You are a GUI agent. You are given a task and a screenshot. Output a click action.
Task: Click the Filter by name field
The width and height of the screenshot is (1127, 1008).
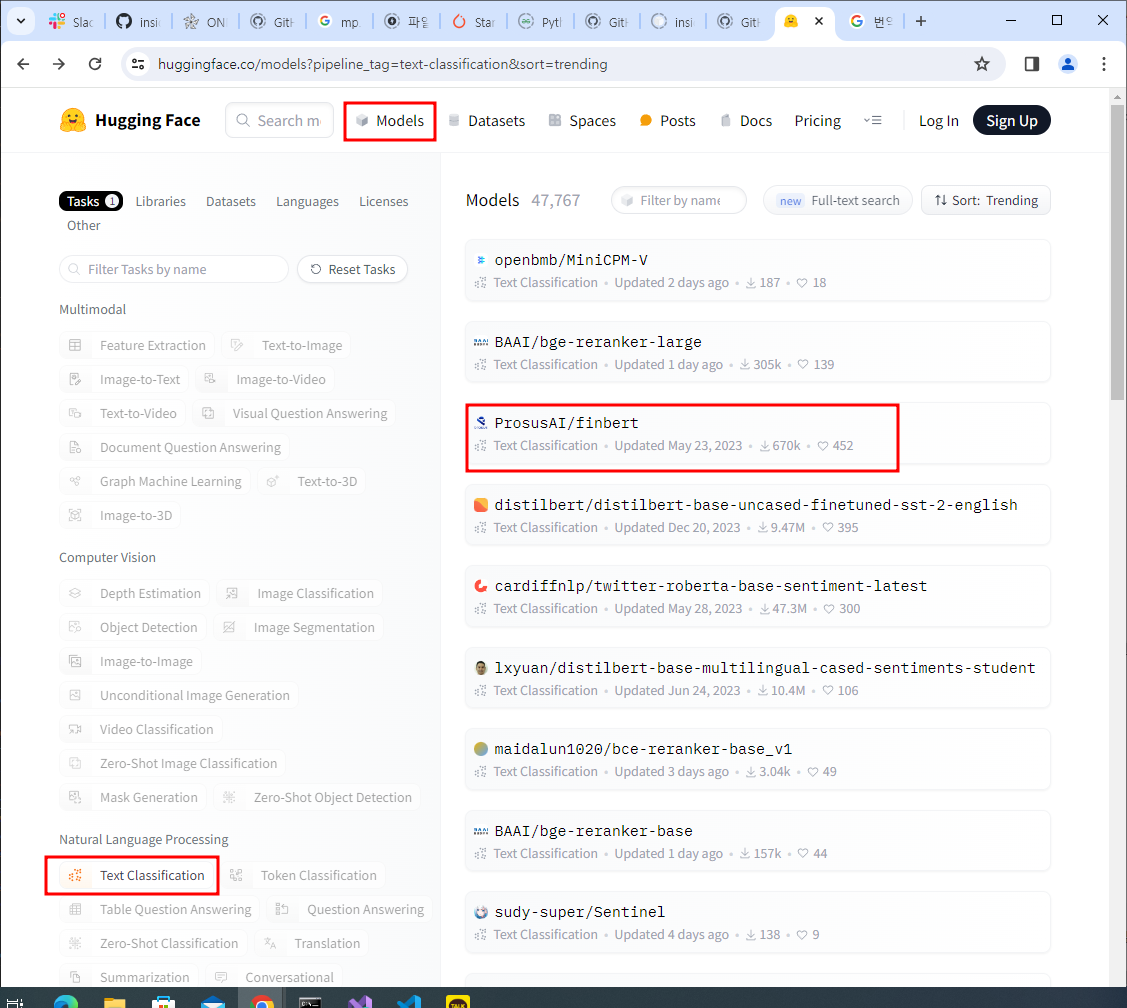click(x=678, y=201)
